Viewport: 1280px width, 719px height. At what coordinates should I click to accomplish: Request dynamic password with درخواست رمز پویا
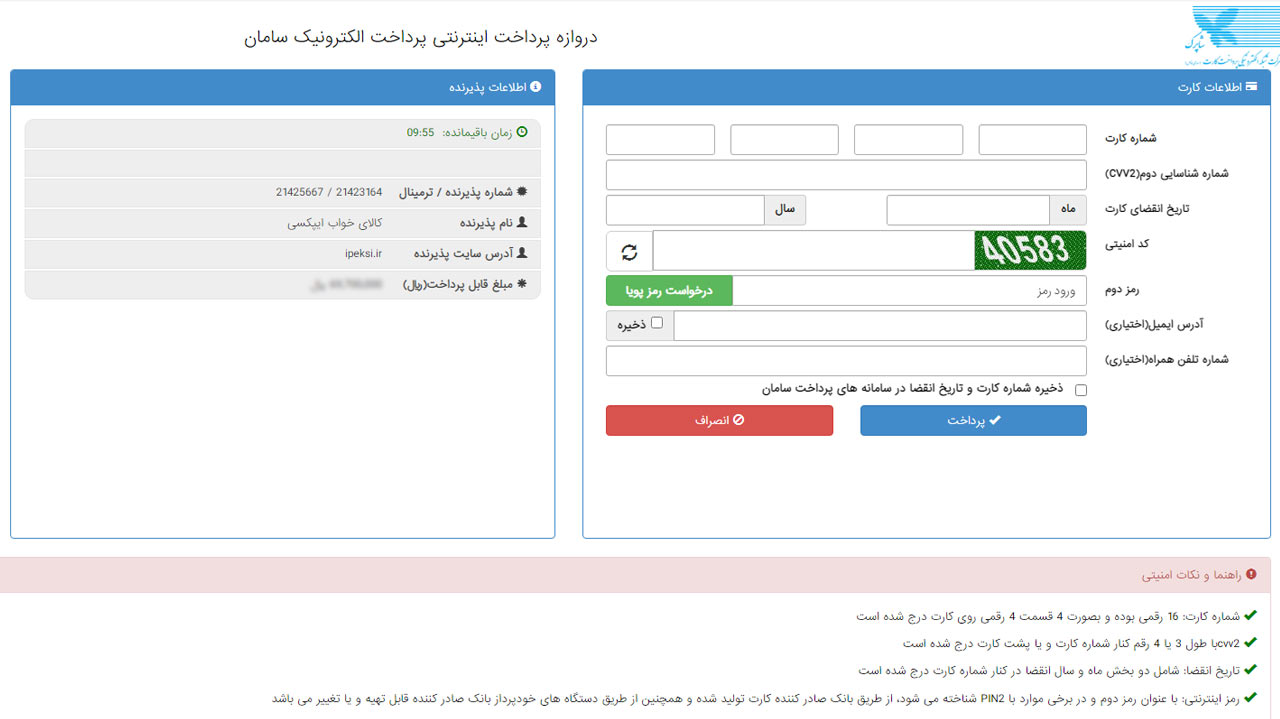point(669,291)
